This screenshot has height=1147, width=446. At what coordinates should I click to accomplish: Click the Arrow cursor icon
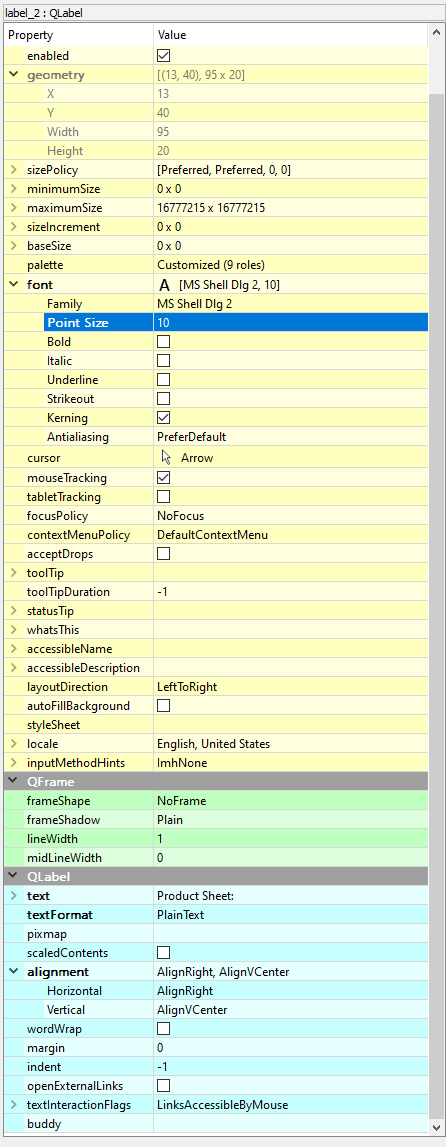[x=167, y=458]
